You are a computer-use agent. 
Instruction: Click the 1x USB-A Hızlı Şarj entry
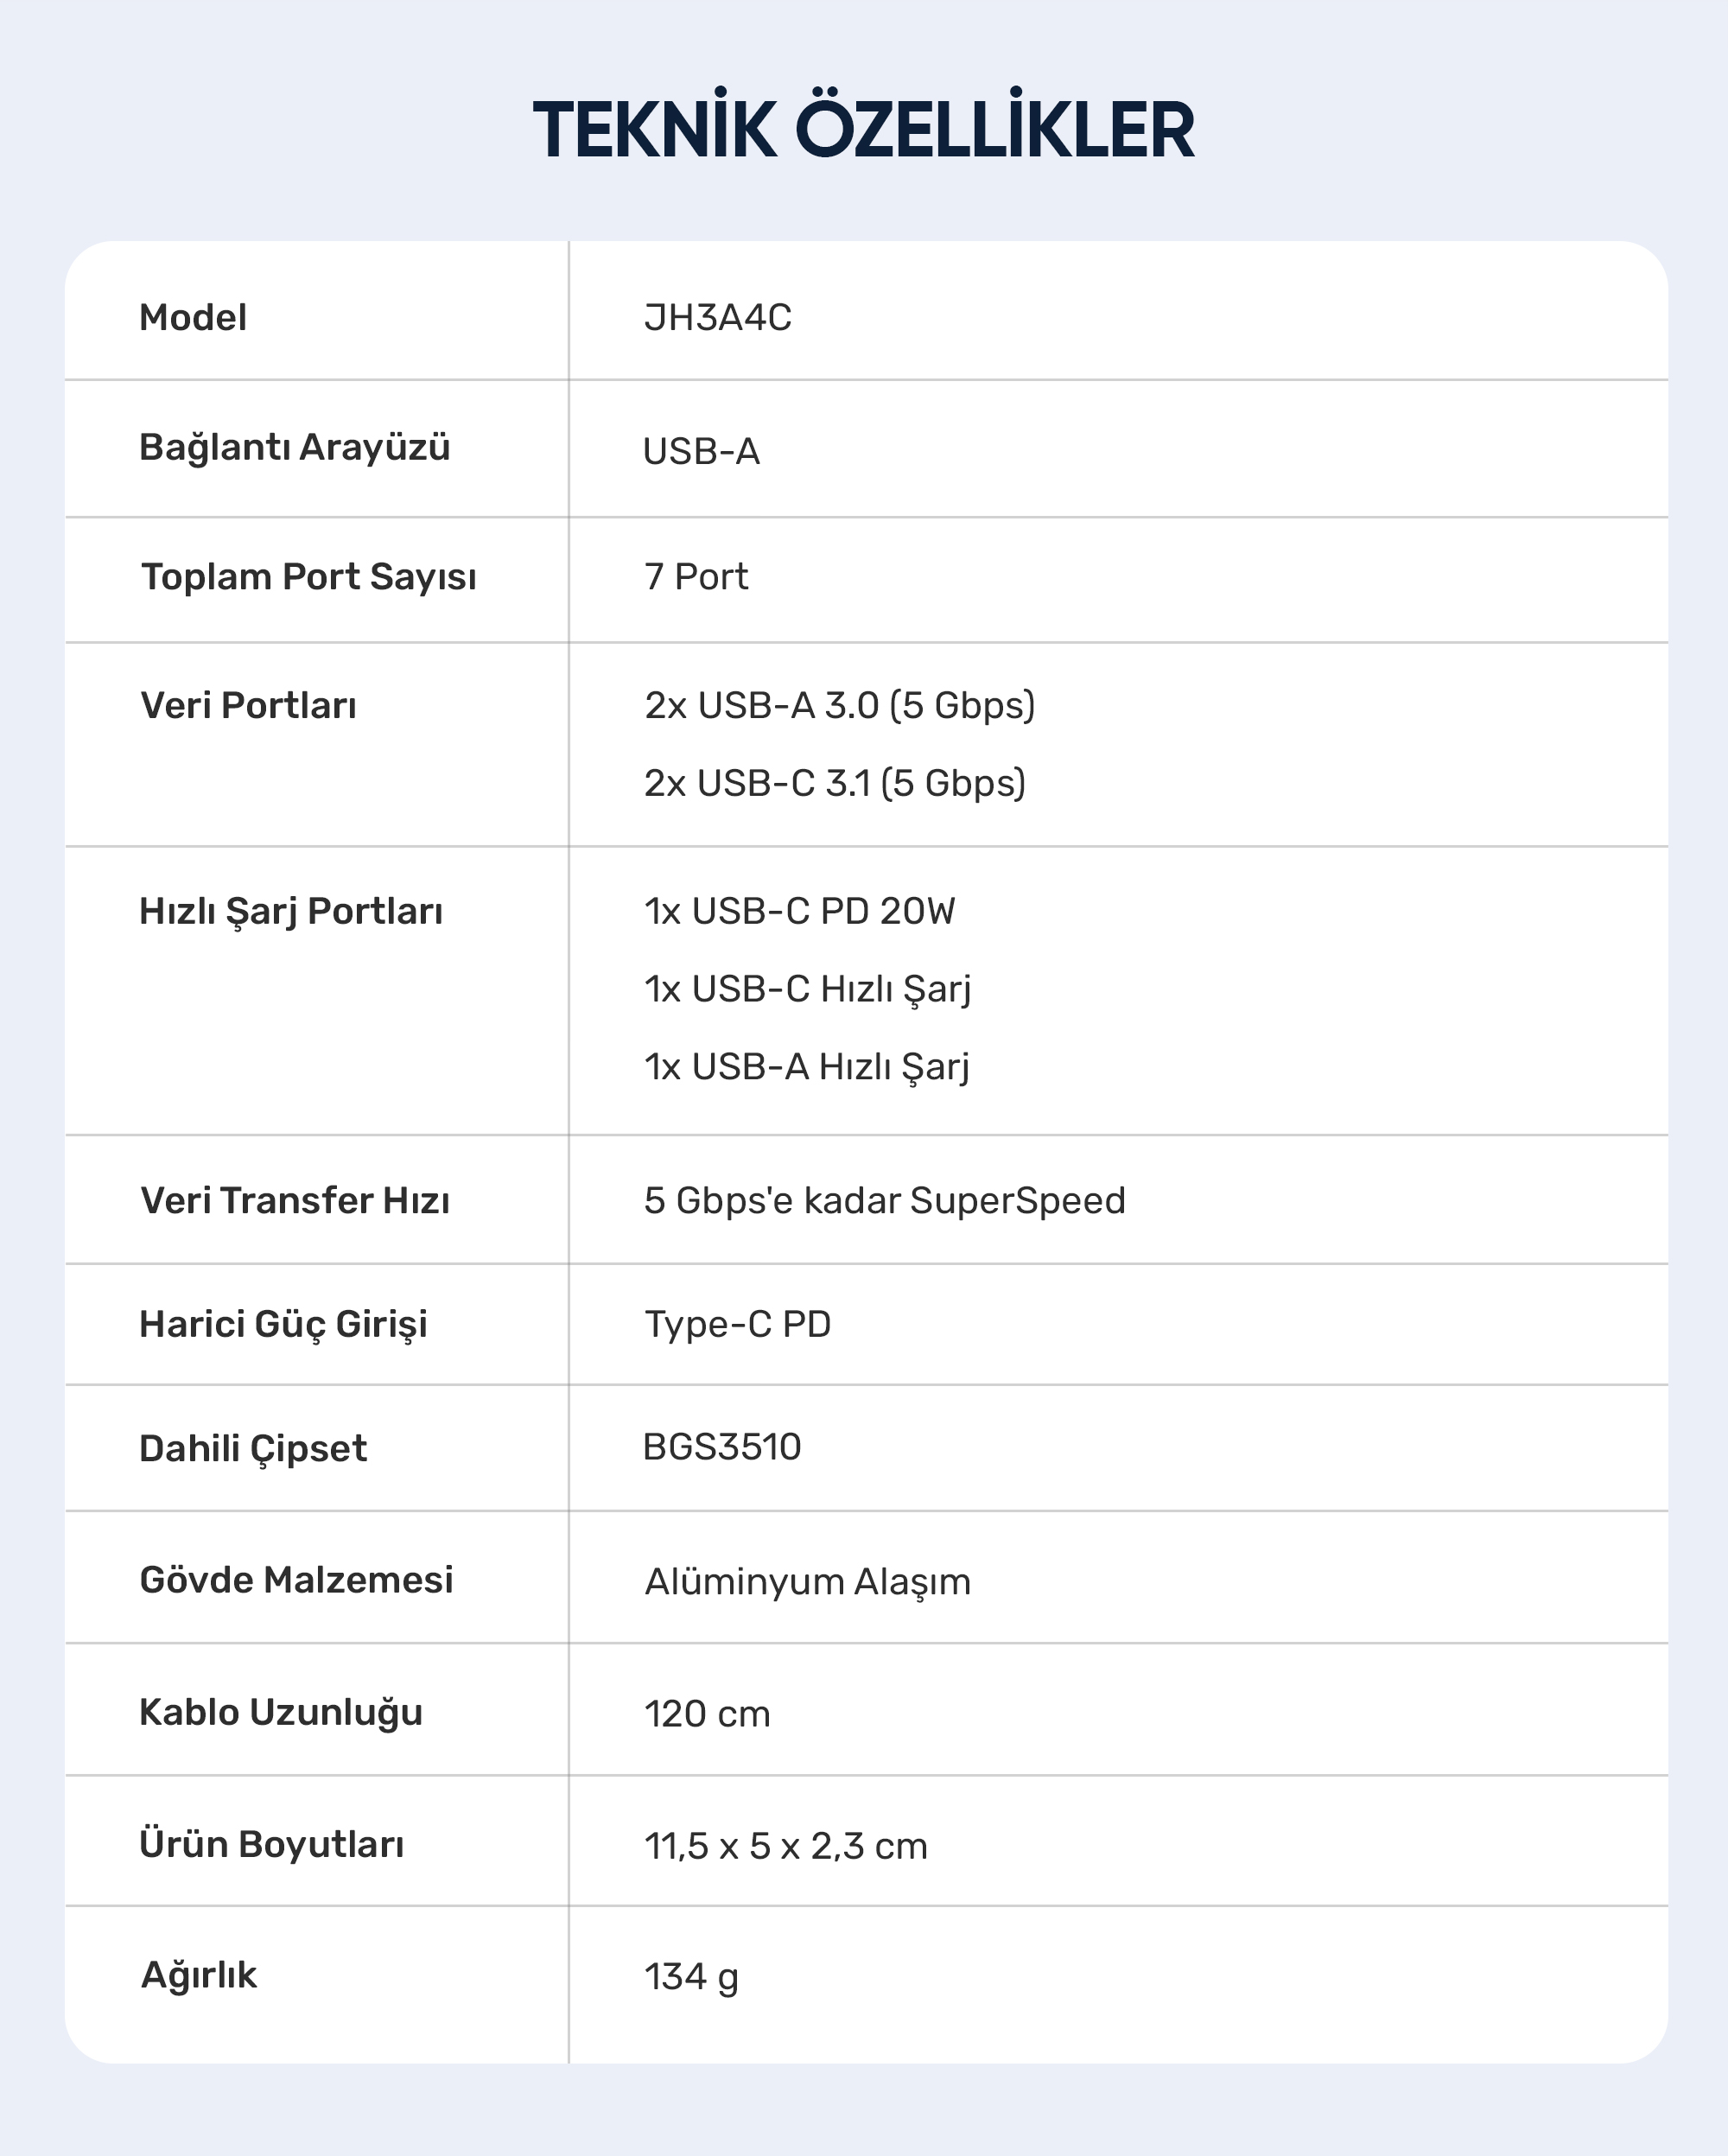(807, 1067)
